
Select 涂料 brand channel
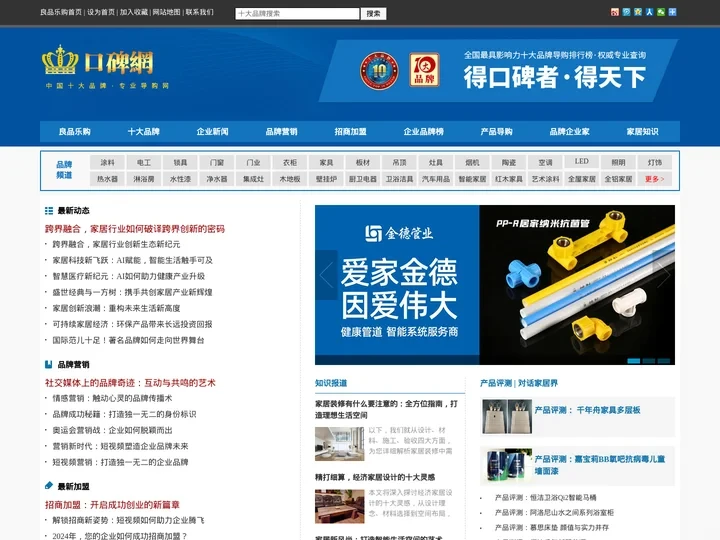coord(107,162)
